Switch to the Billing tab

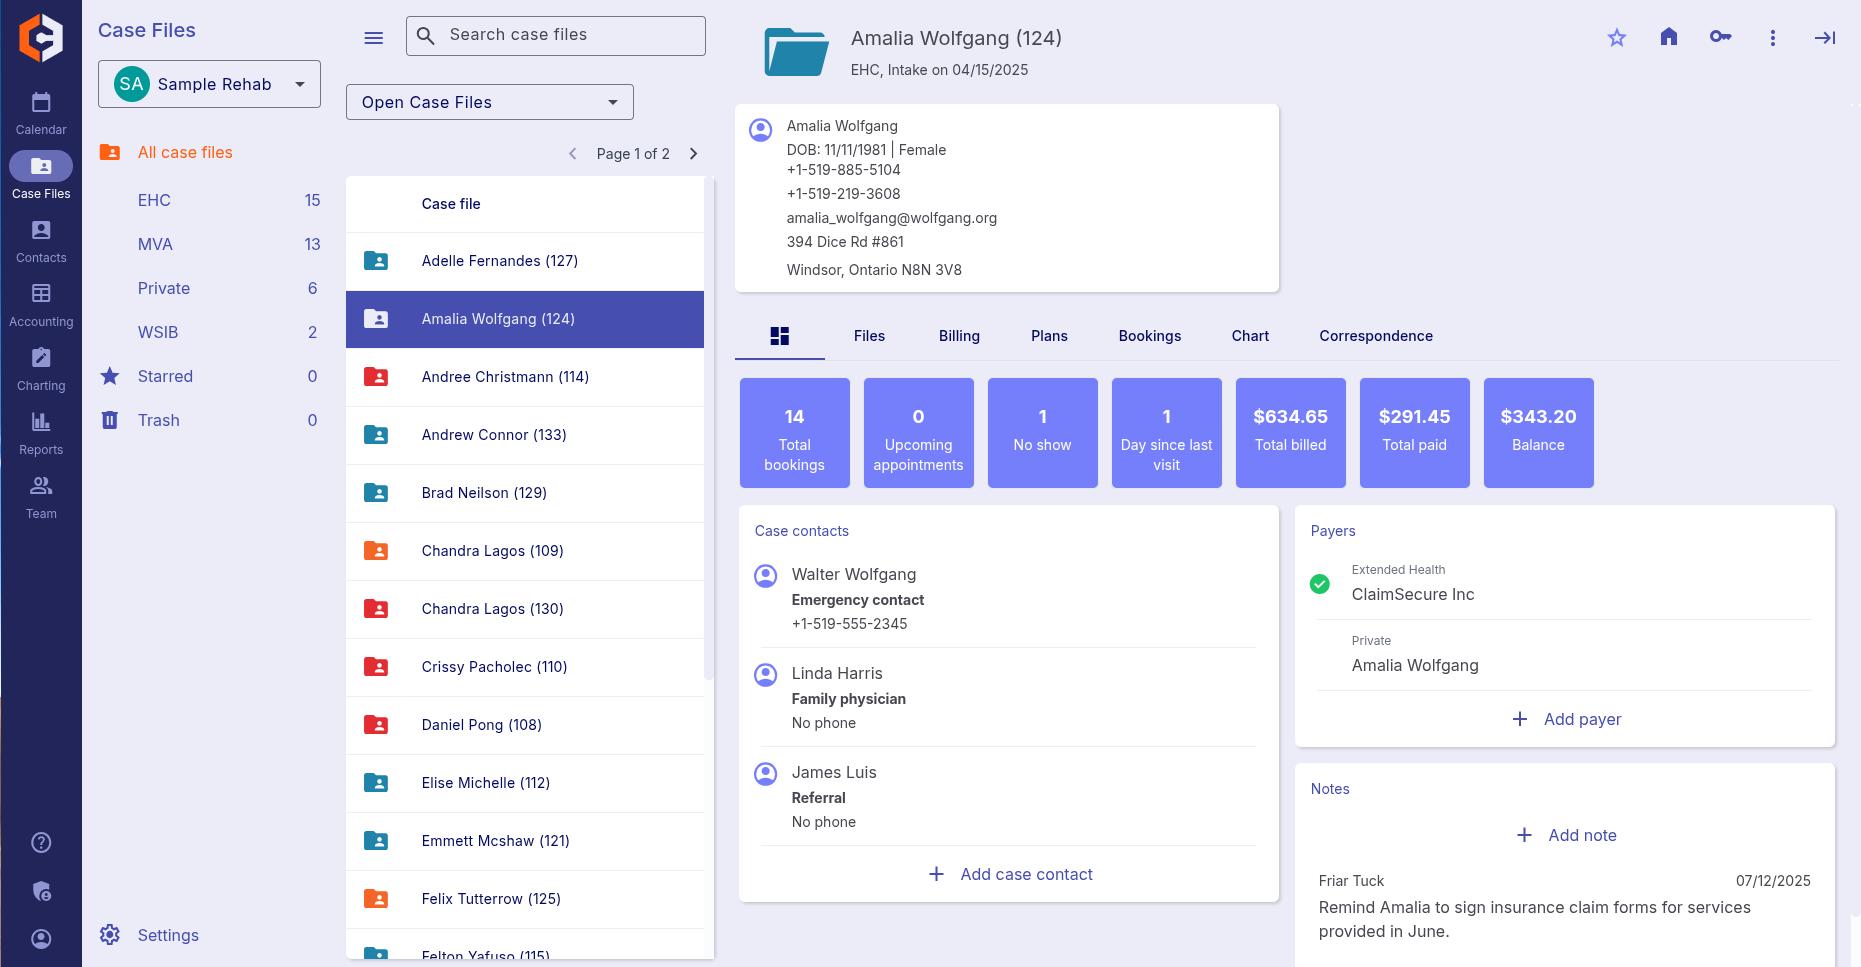959,336
